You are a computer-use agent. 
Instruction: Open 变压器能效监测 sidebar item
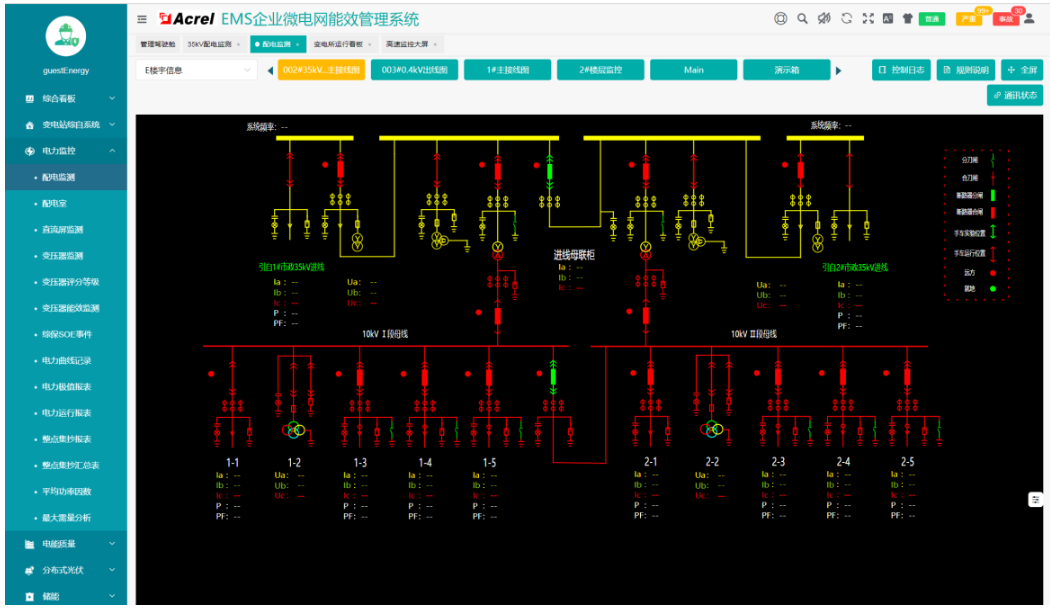point(66,308)
